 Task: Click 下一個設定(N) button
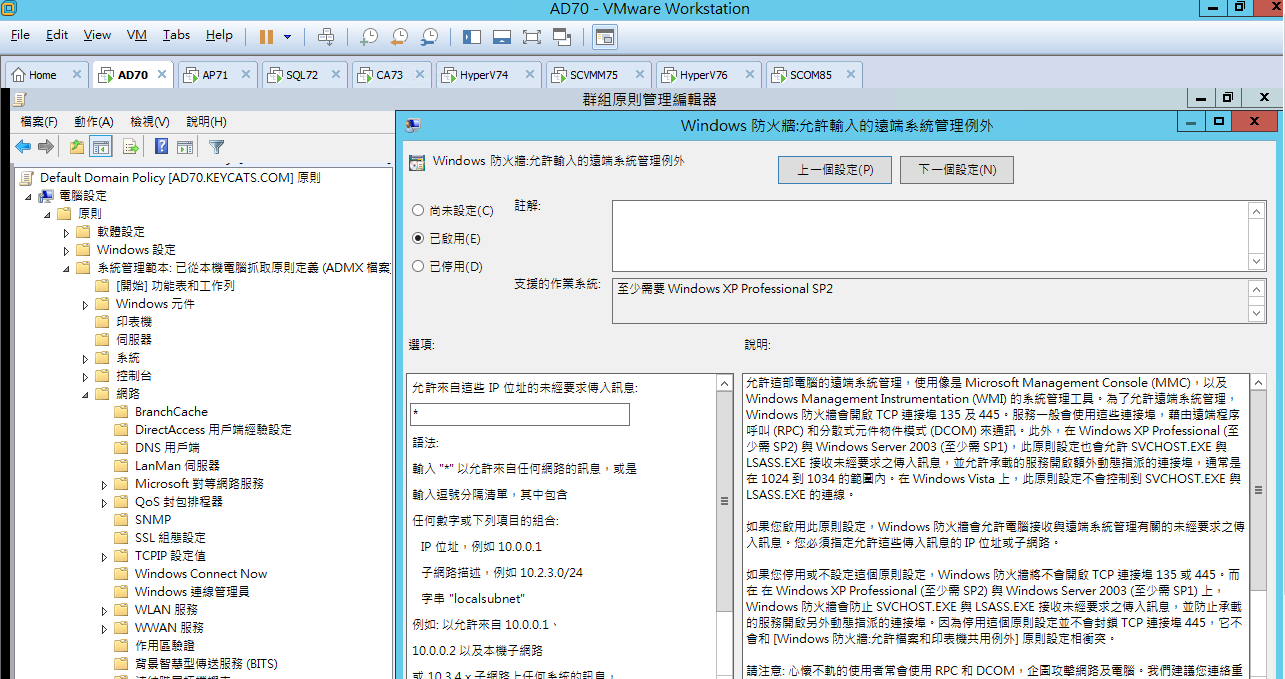point(957,170)
